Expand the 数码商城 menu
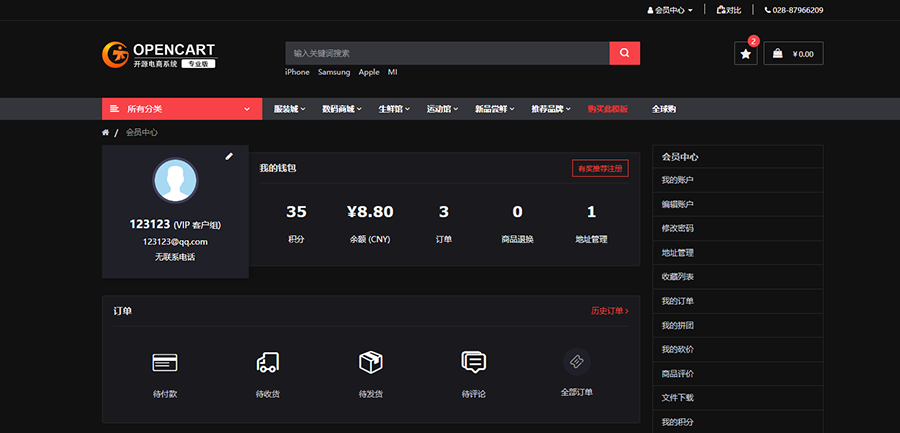The height and width of the screenshot is (433, 900). click(342, 109)
